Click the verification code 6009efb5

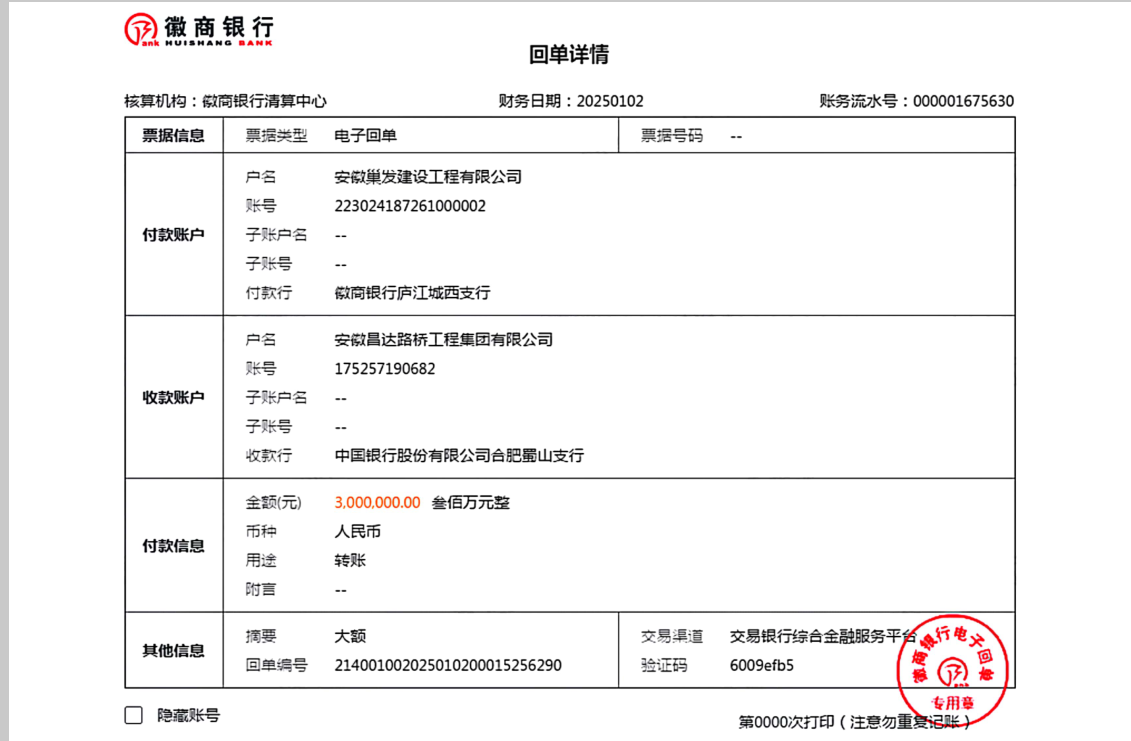coord(761,665)
